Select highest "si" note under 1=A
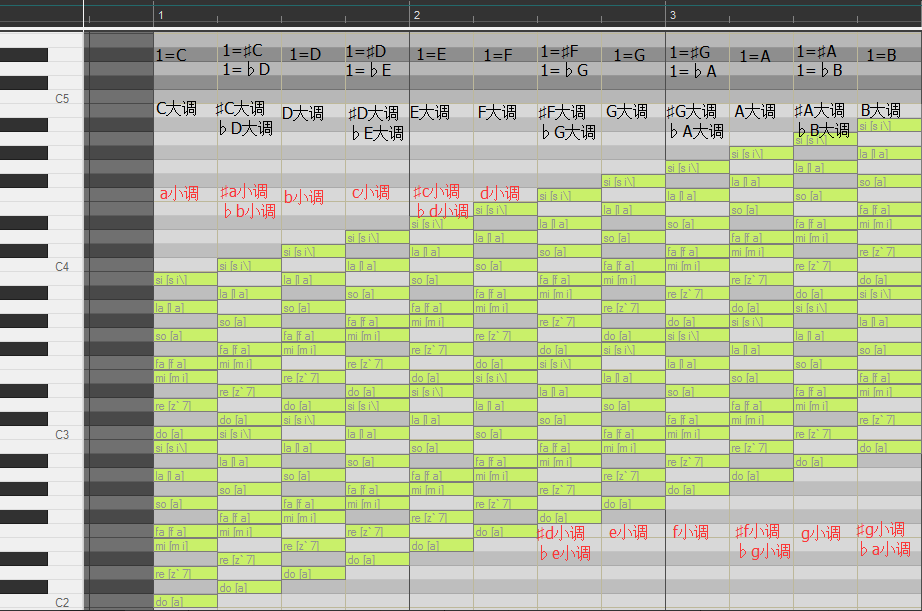This screenshot has width=922, height=611. (x=761, y=153)
